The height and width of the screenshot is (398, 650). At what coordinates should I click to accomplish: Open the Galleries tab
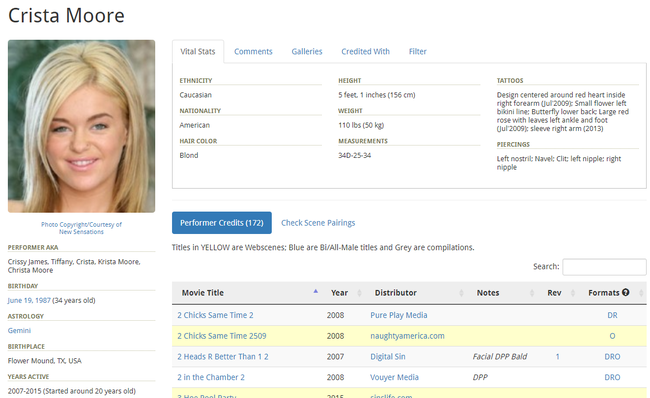click(x=307, y=51)
